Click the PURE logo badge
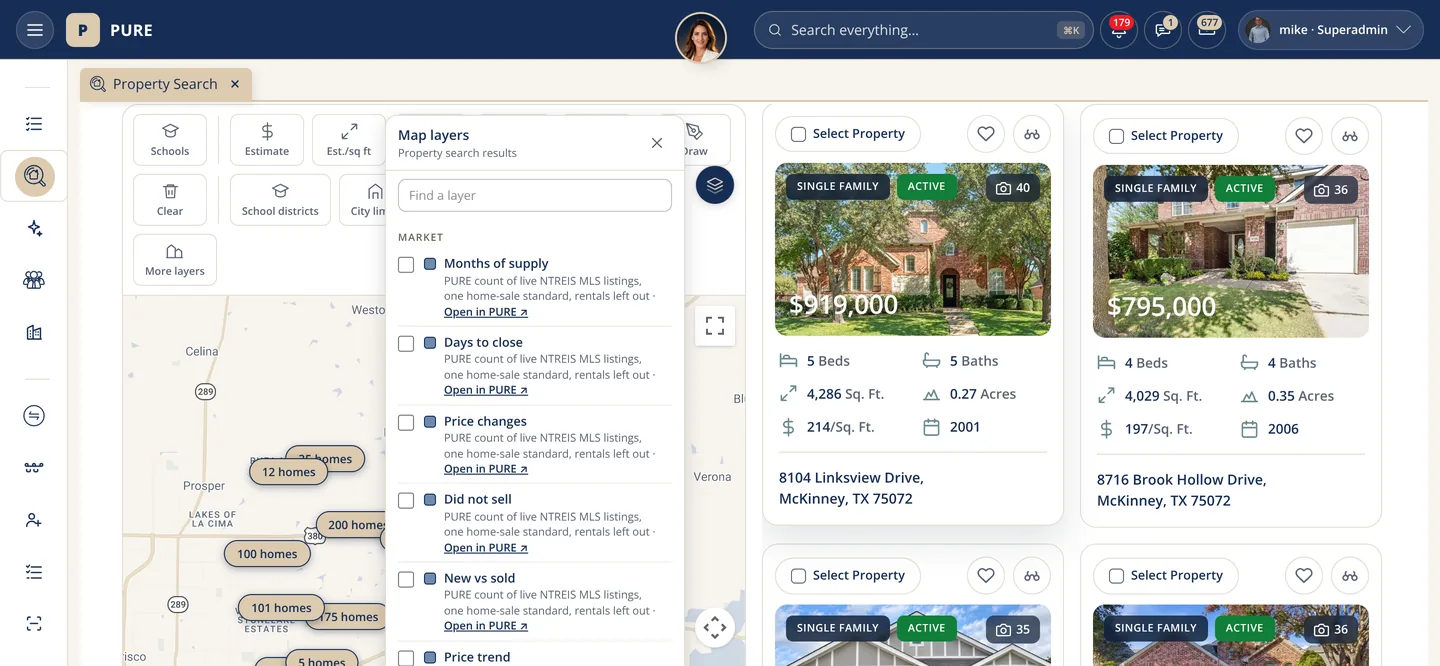 click(82, 30)
